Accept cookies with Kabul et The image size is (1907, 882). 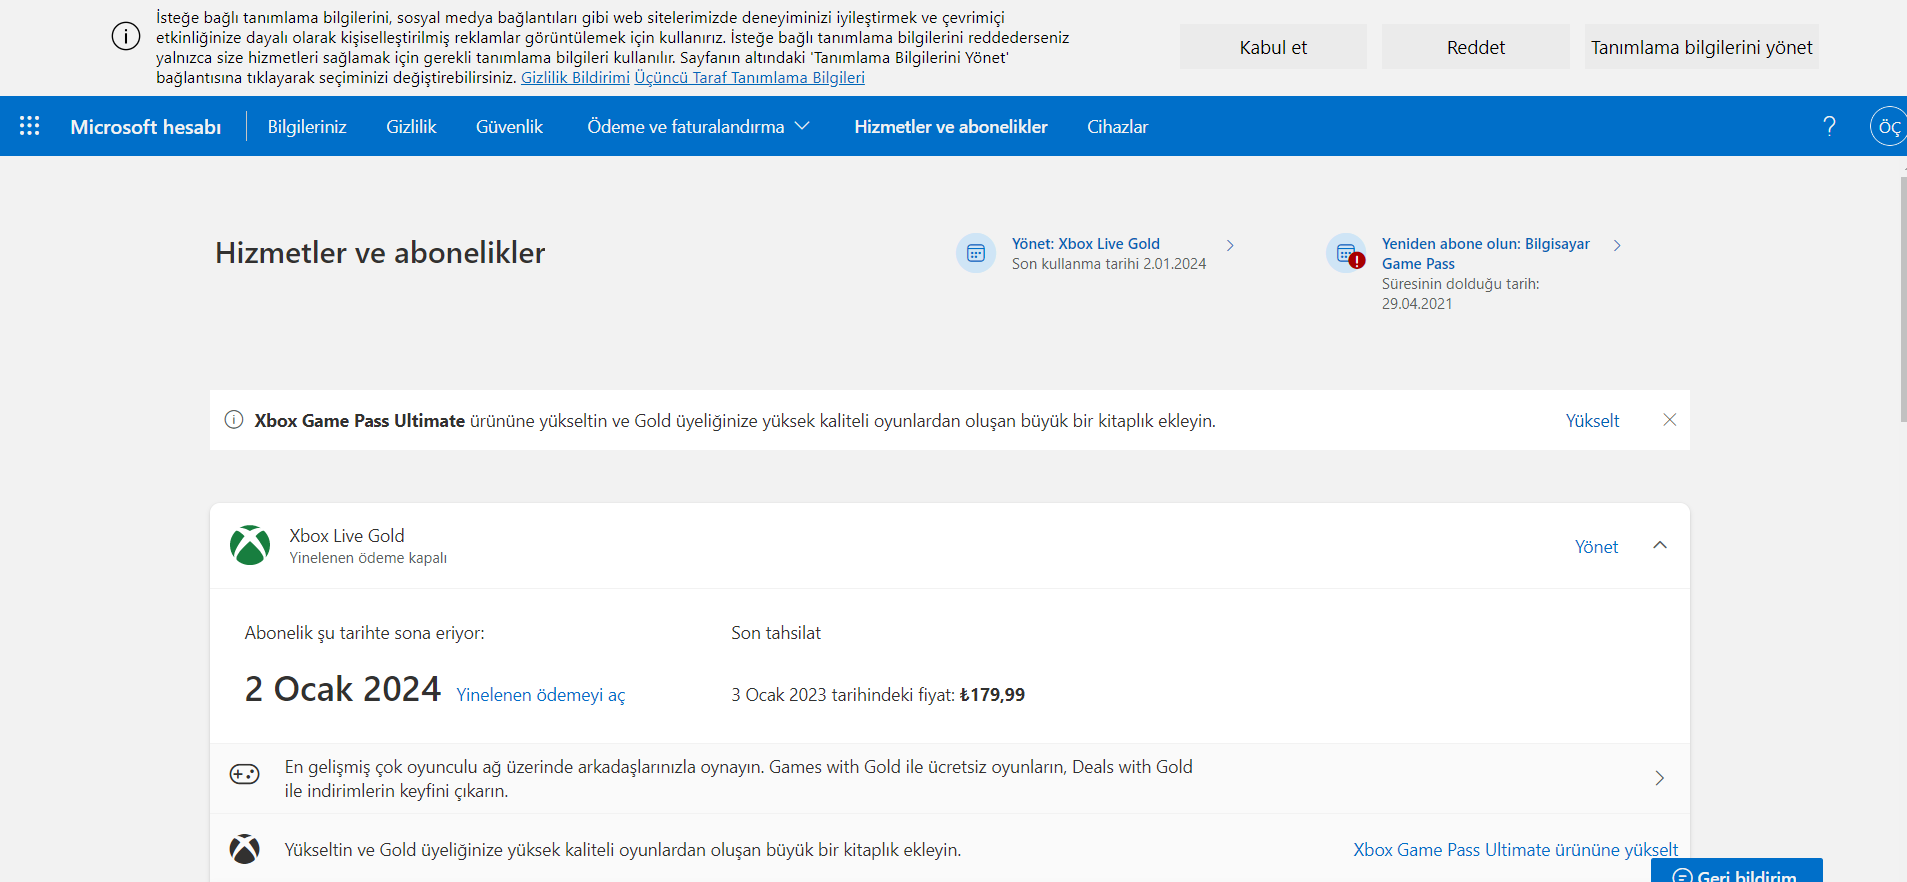(1273, 47)
